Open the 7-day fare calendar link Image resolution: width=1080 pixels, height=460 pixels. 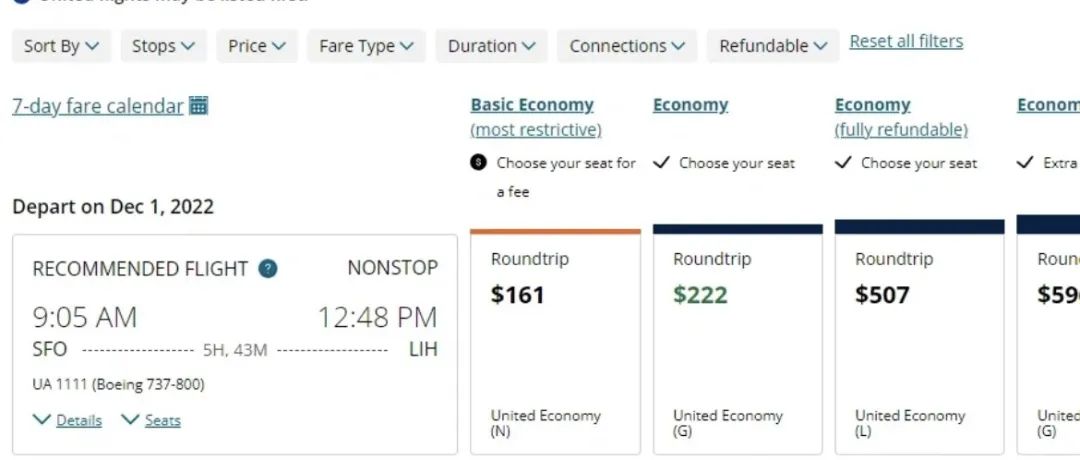point(98,106)
